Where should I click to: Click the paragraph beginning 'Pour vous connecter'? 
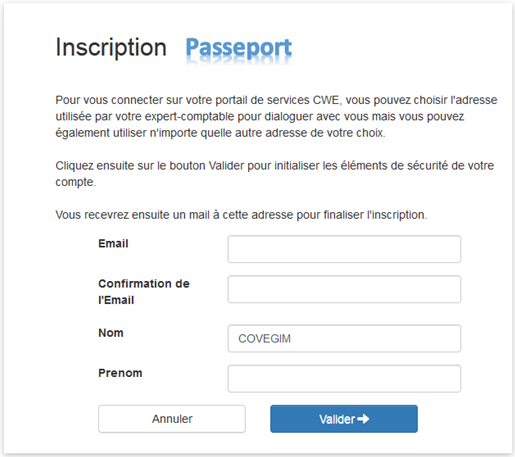click(x=276, y=116)
